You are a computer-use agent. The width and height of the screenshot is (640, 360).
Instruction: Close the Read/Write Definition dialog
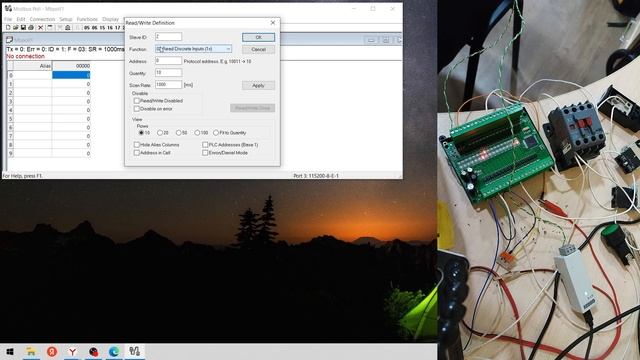tap(273, 23)
